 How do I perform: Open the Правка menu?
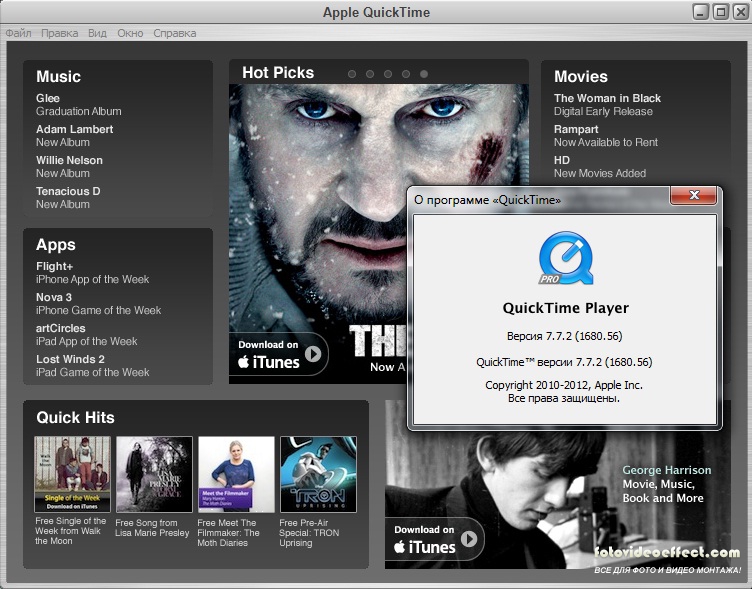coord(59,33)
